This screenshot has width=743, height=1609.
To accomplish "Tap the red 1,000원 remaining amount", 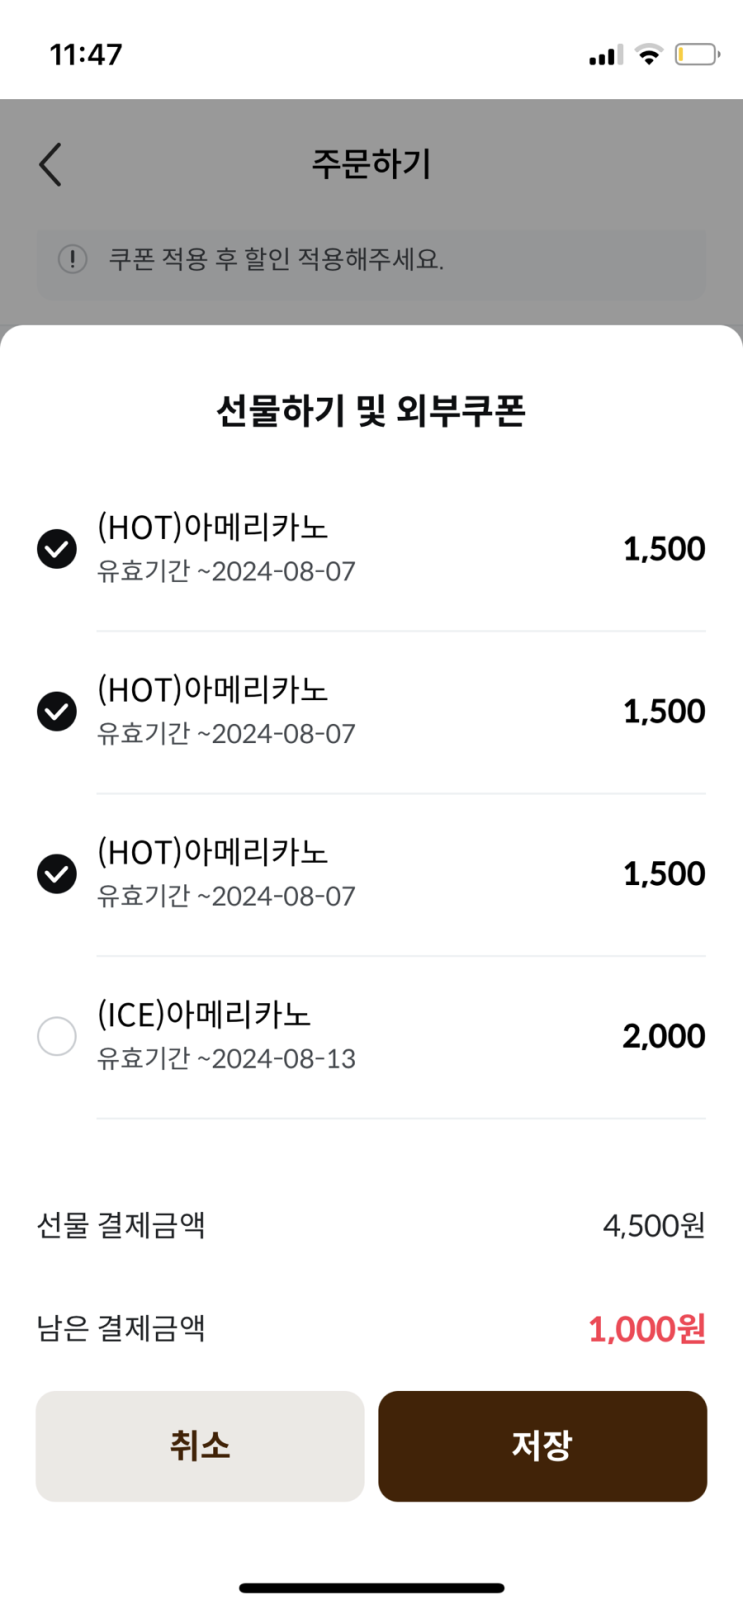I will pyautogui.click(x=647, y=1329).
